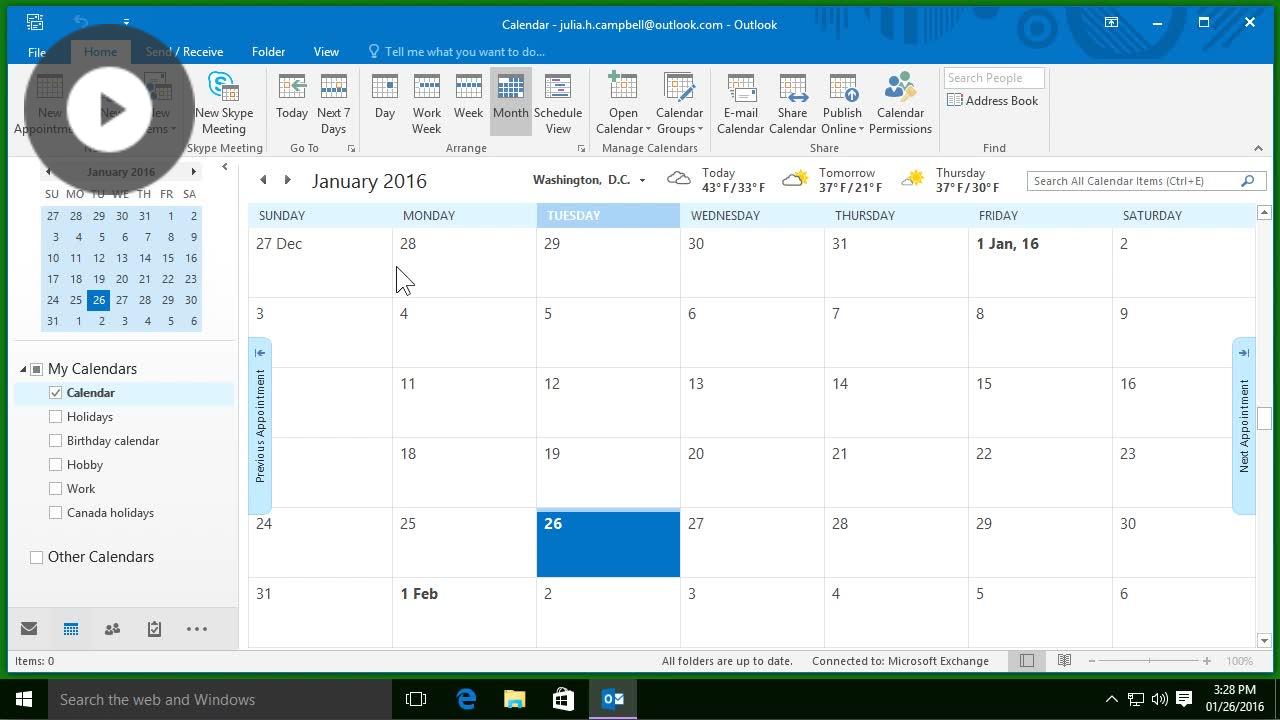Open the E-mail Calendar tool
1280x720 pixels.
[740, 100]
